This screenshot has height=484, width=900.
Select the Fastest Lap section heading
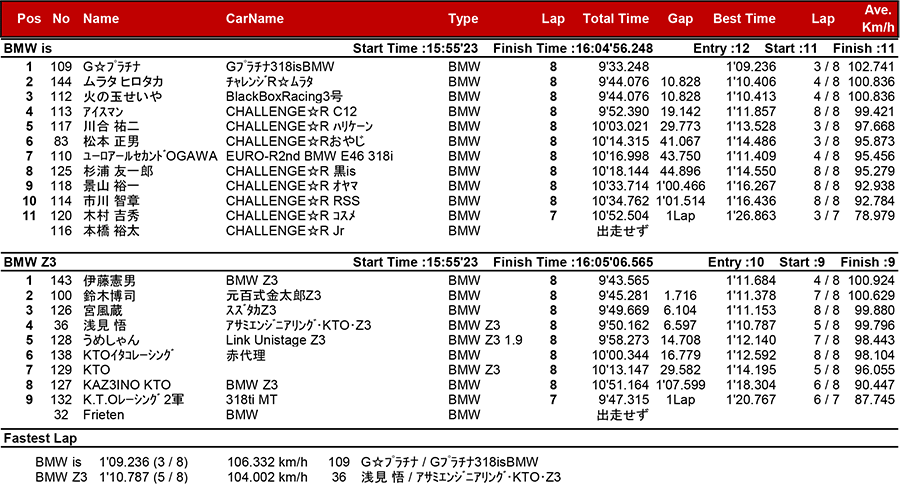tap(40, 439)
